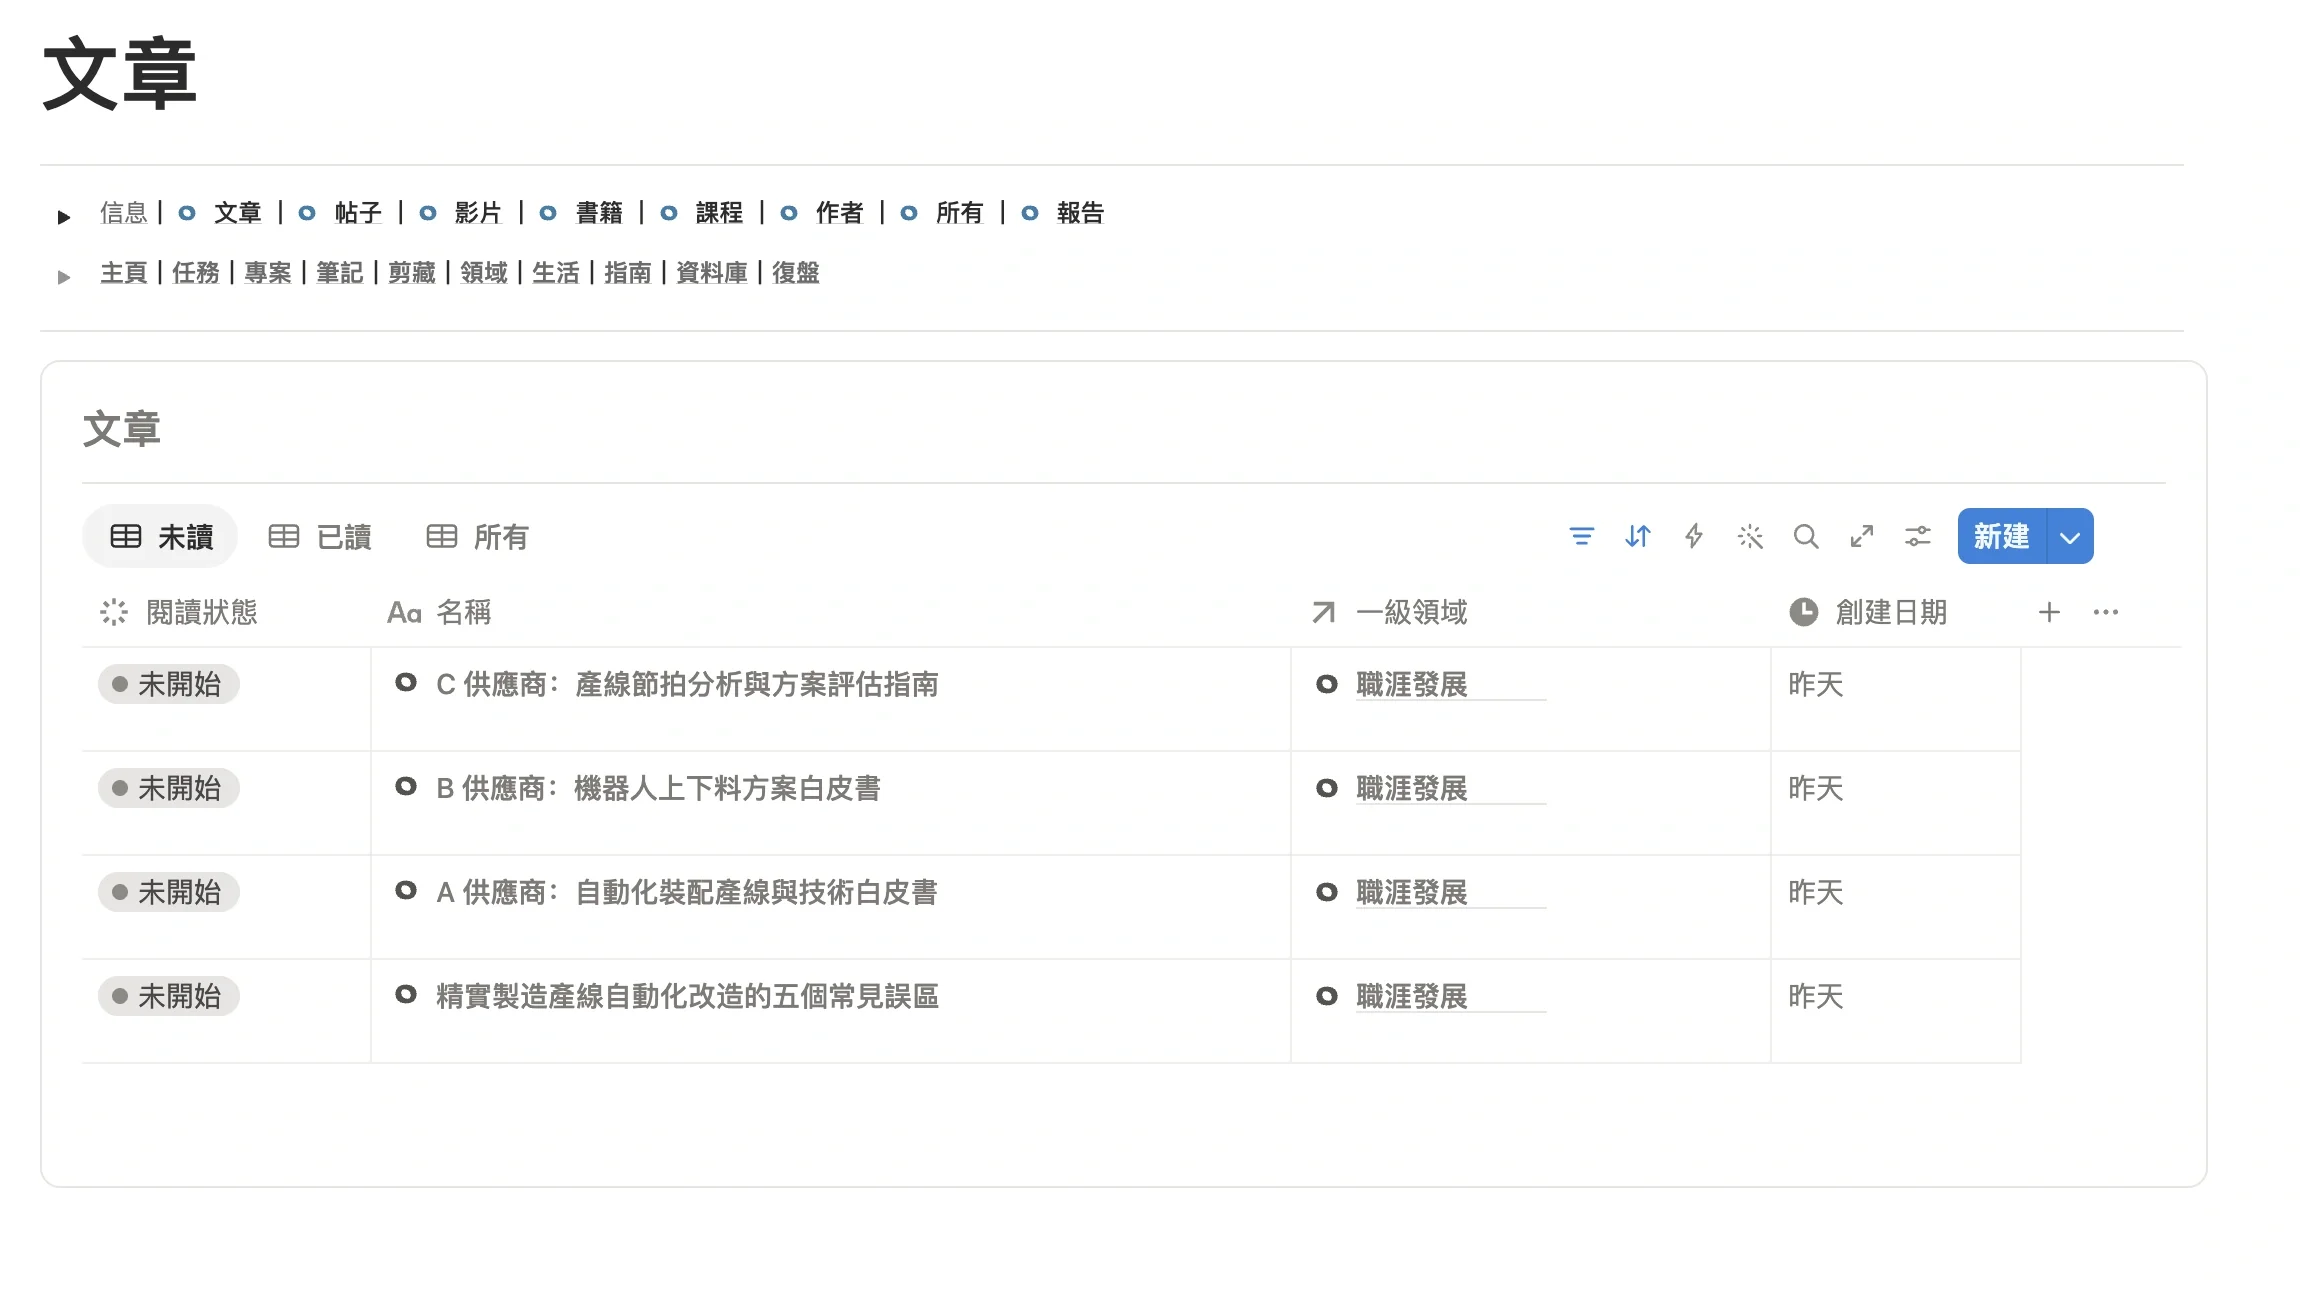Expand the 信息 toggle triangle
The width and height of the screenshot is (2300, 1300).
click(x=64, y=216)
